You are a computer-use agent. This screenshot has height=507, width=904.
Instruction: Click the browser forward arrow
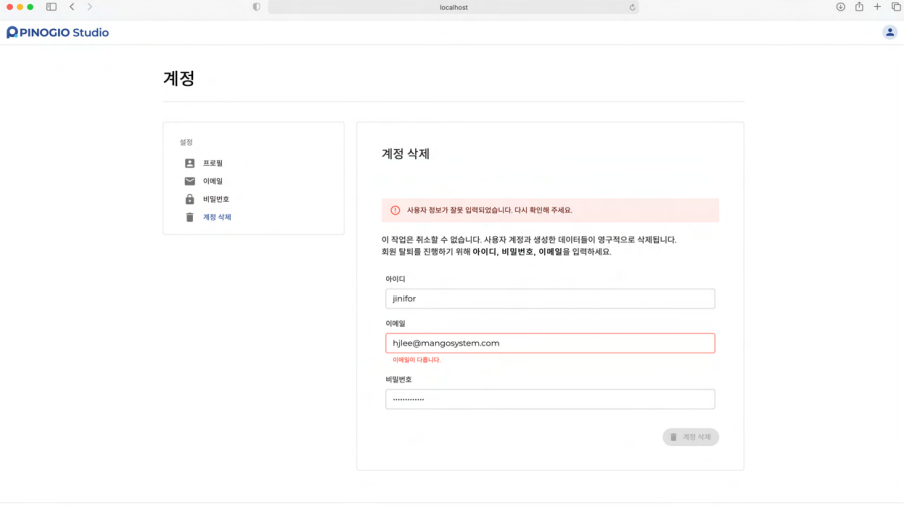coord(89,7)
